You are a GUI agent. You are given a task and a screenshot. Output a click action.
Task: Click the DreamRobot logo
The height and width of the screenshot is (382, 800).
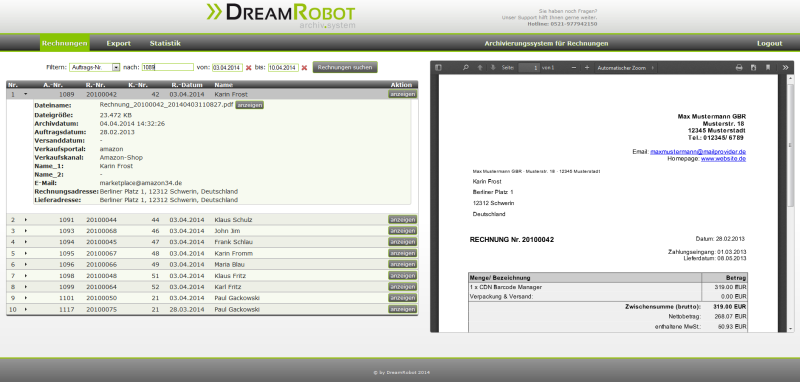click(281, 15)
